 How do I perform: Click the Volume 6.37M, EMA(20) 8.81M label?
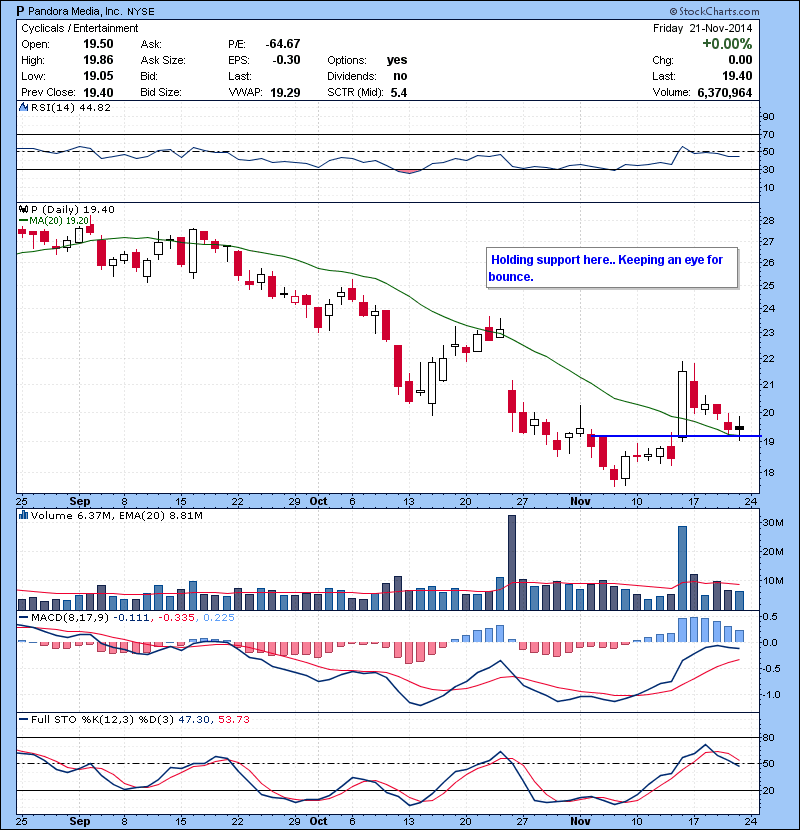[116, 515]
